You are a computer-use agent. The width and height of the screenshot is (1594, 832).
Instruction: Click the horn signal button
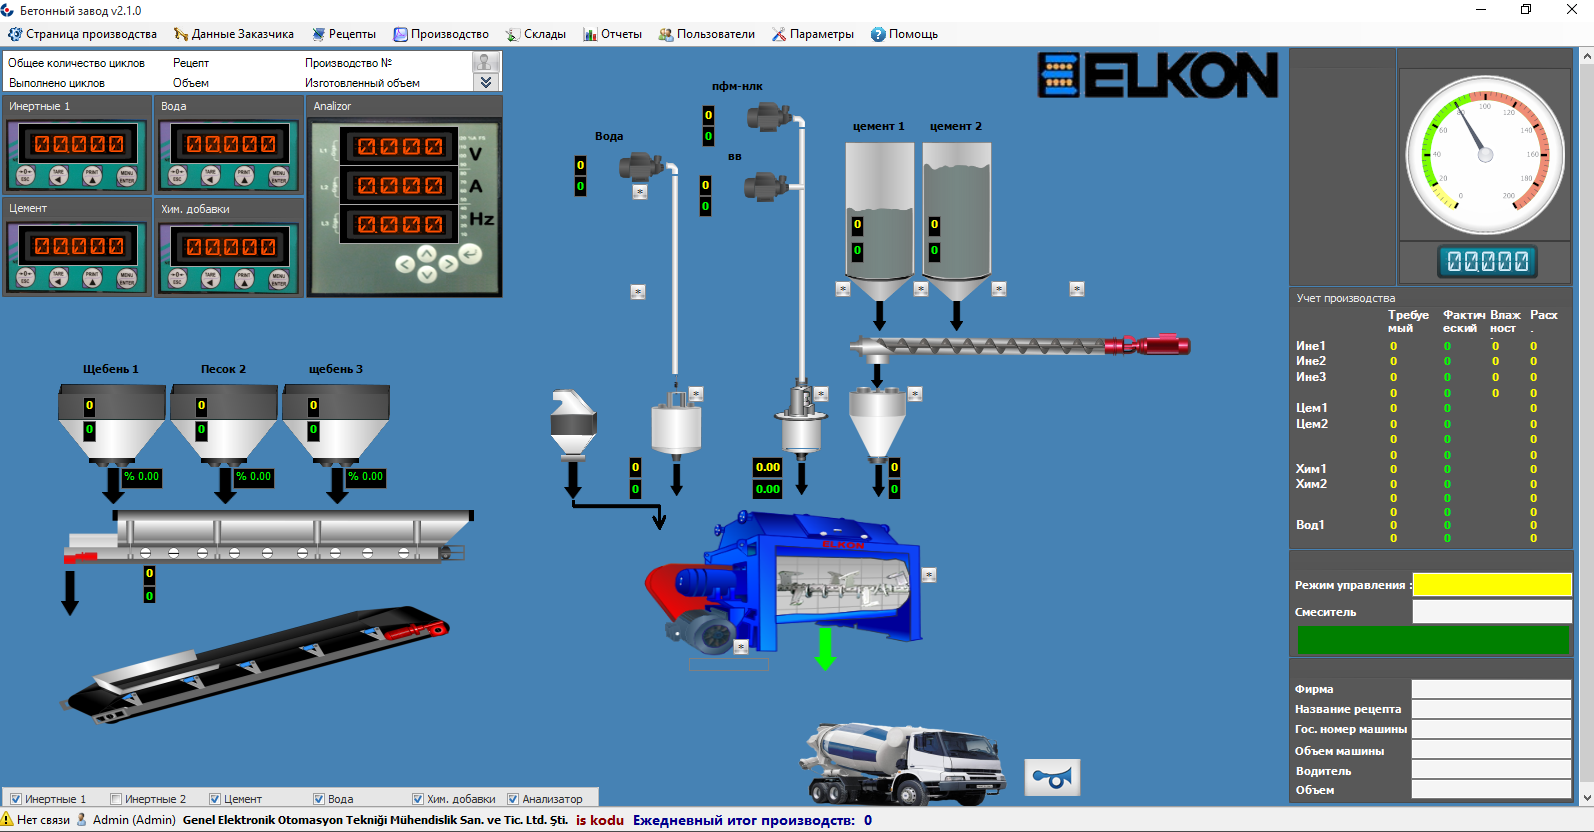click(x=1052, y=777)
